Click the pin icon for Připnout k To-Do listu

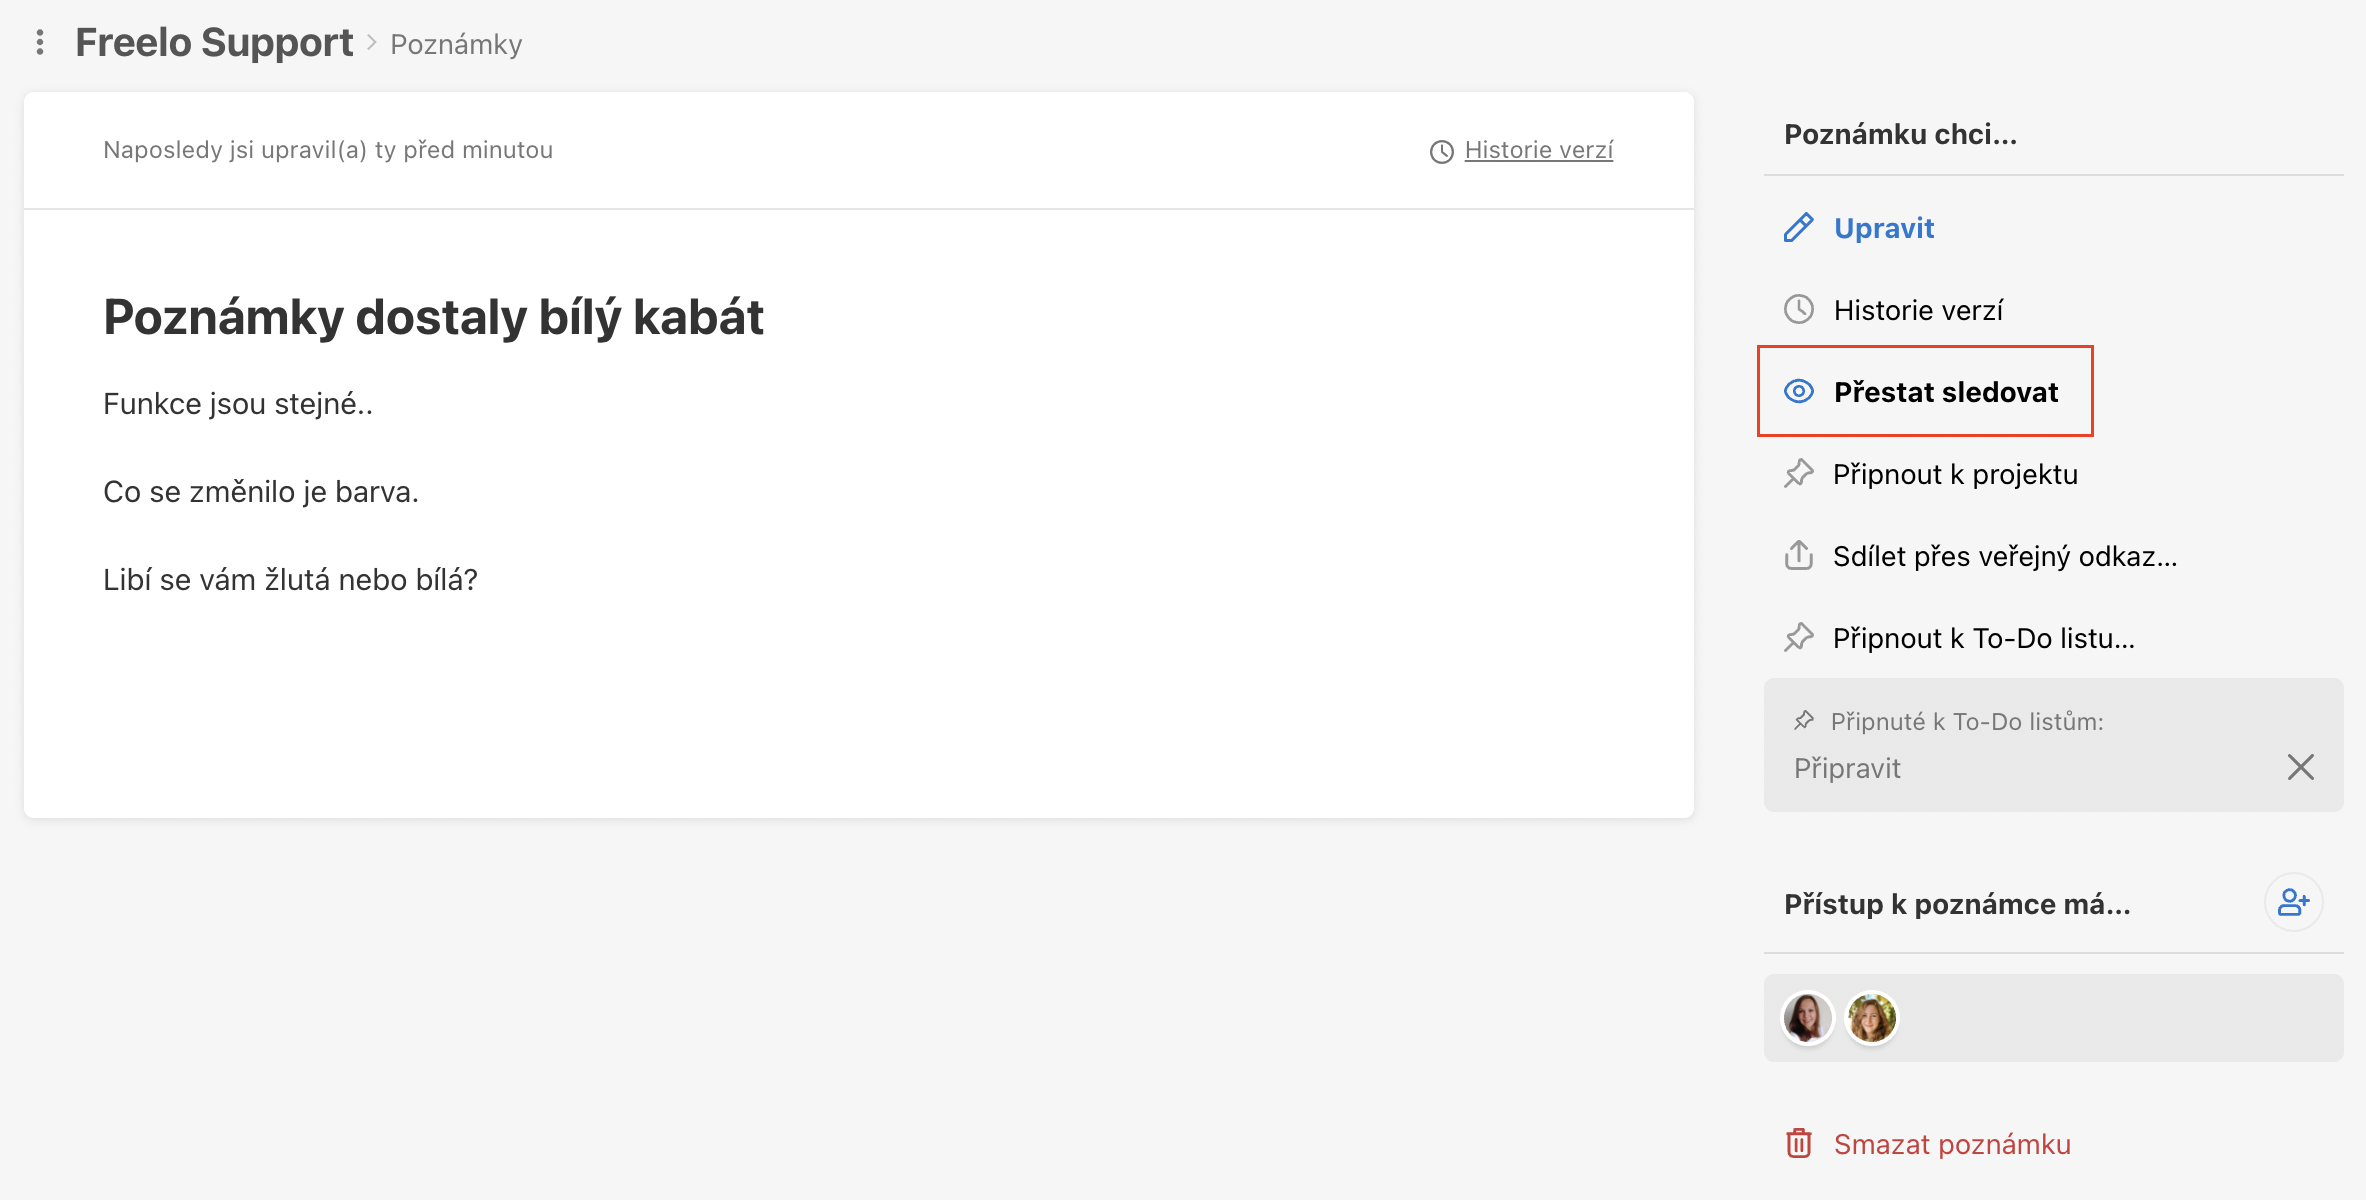1798,637
